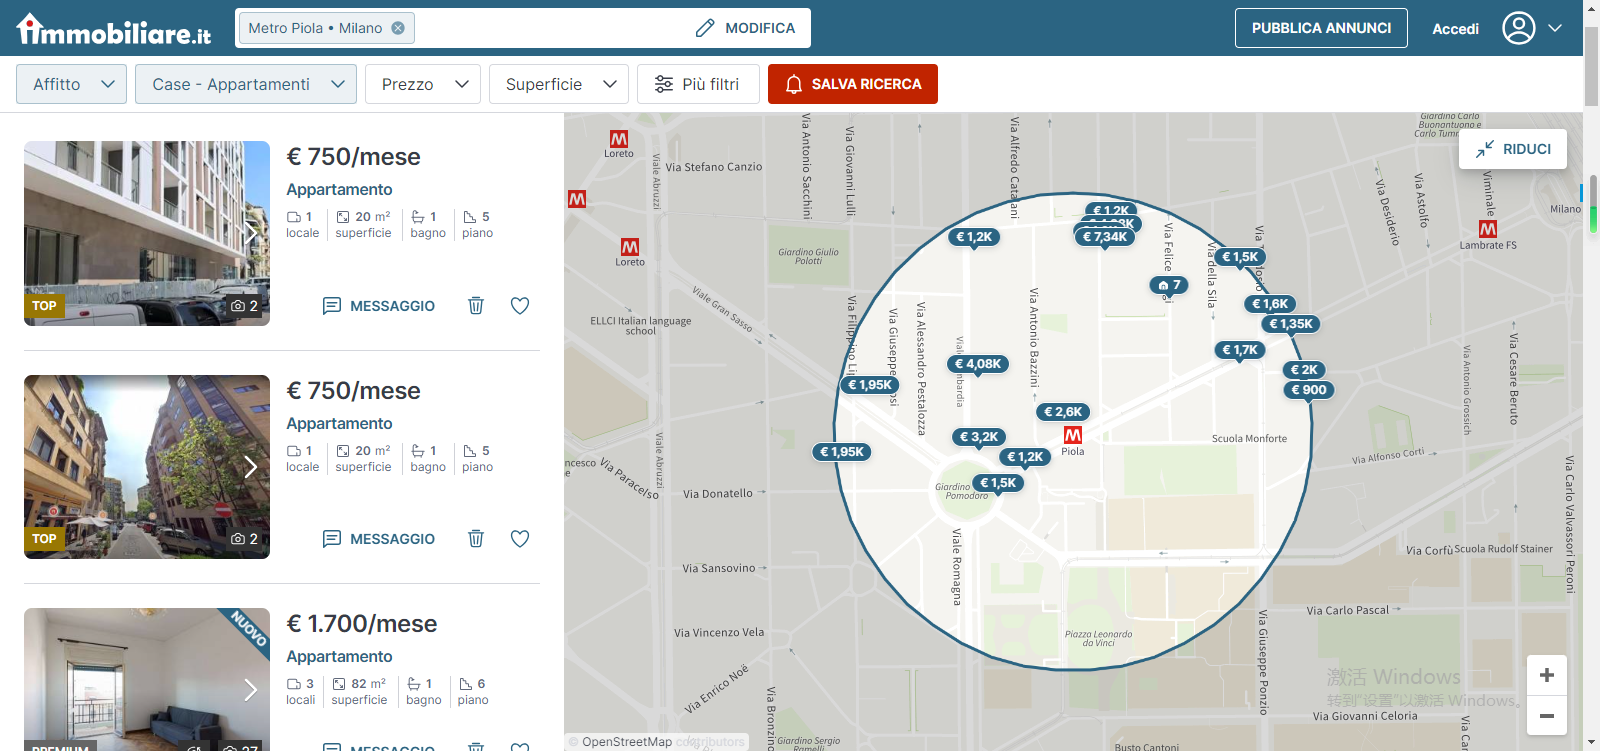Open the Case - Appartamenti type dropdown
1600x751 pixels.
click(x=246, y=84)
